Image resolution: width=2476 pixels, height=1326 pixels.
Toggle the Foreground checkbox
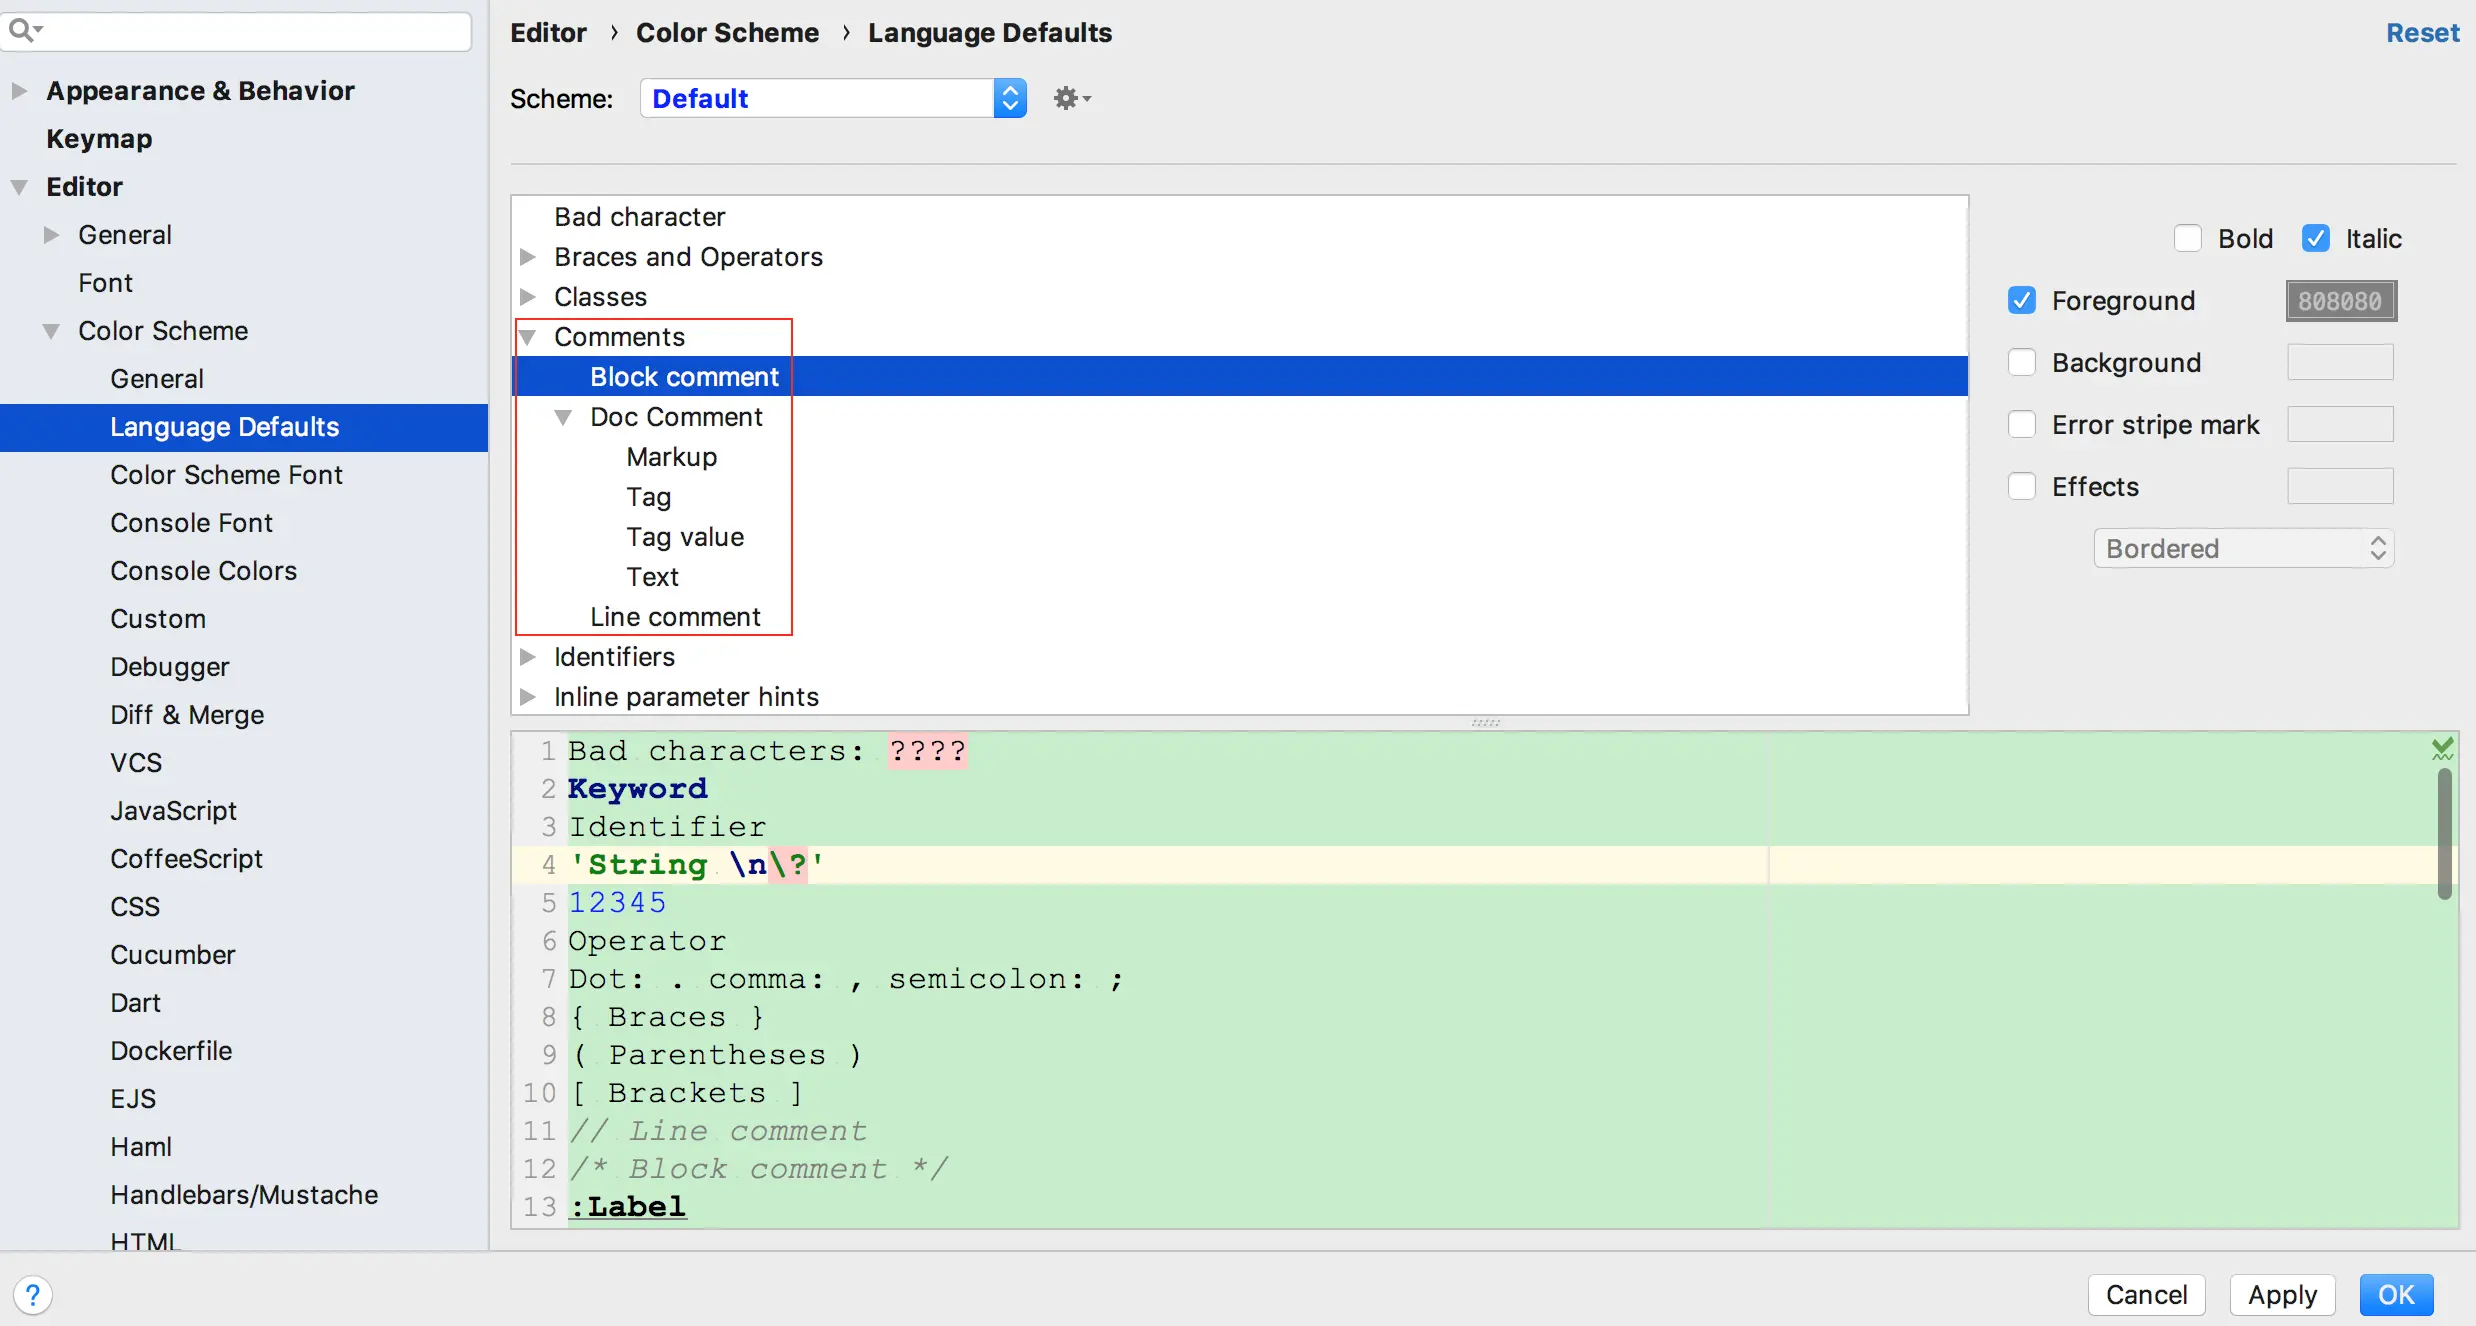[x=2021, y=301]
